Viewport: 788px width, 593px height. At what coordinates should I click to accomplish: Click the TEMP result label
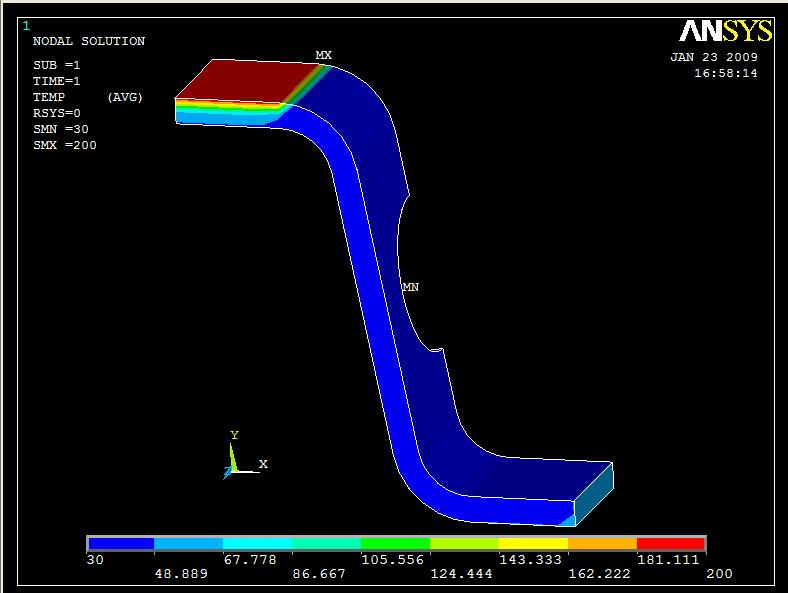pyautogui.click(x=49, y=97)
